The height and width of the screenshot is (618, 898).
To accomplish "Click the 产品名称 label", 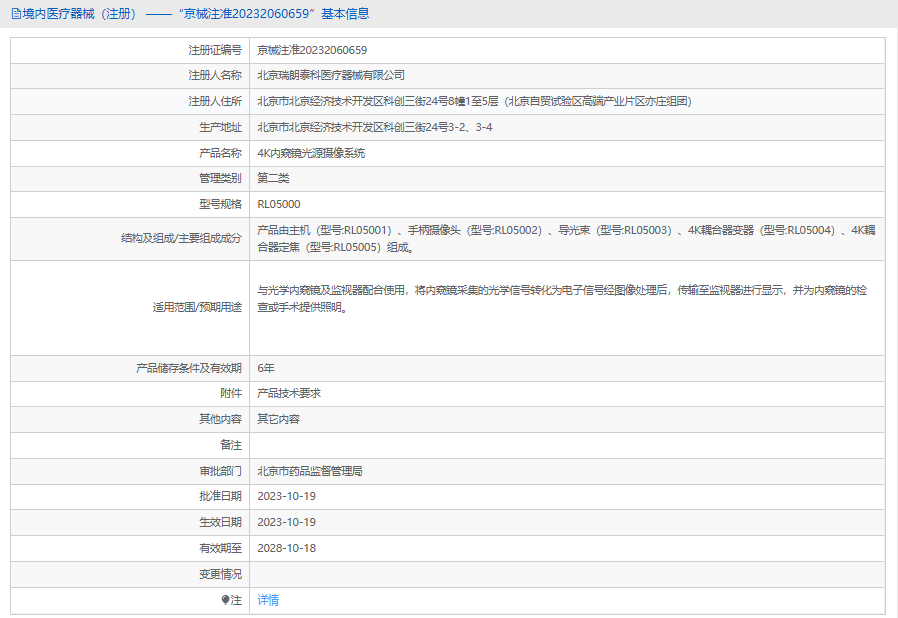I will [x=220, y=153].
